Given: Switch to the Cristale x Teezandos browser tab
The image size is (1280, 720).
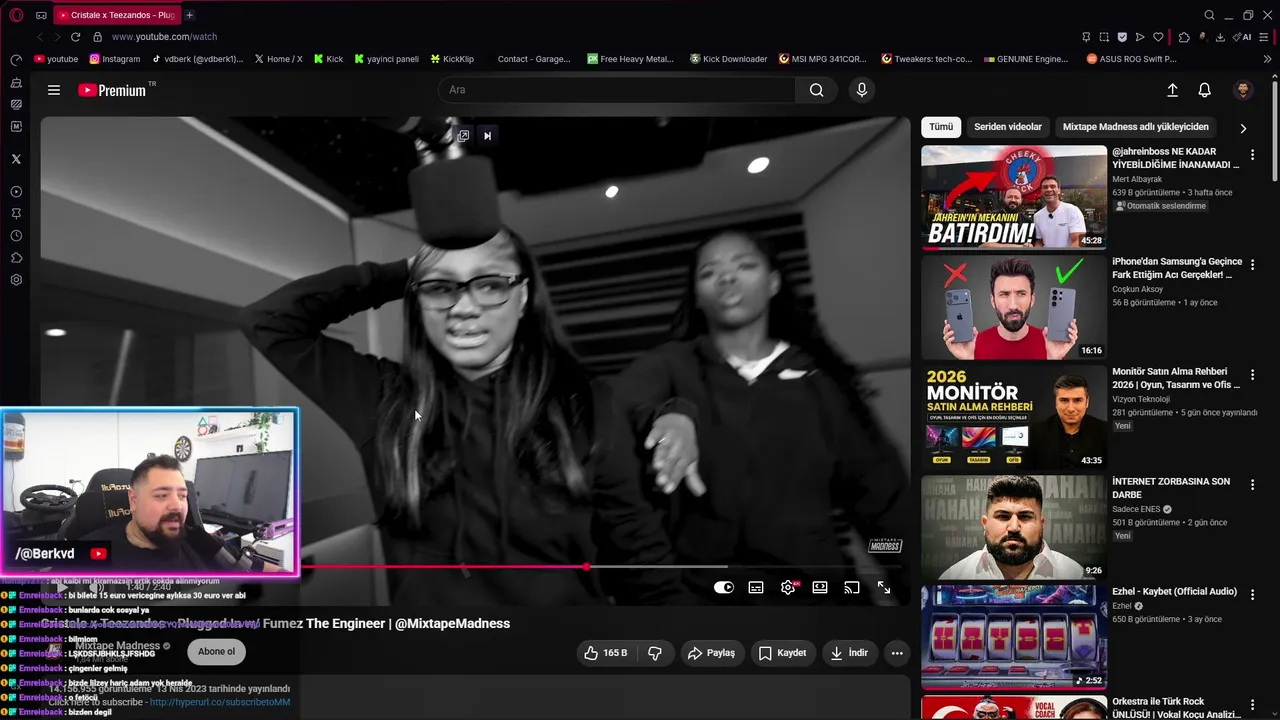Looking at the screenshot, I should click(x=115, y=15).
